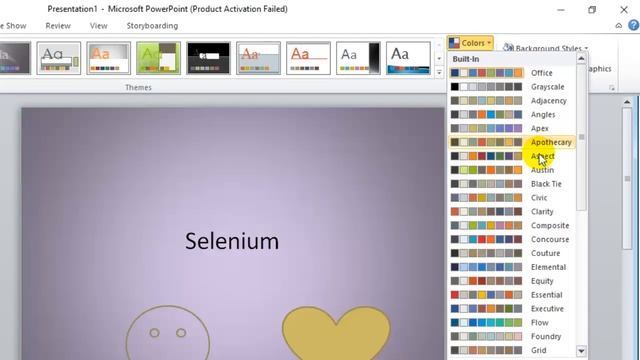Select the Clarity color scheme
This screenshot has height=360, width=640.
(513, 211)
